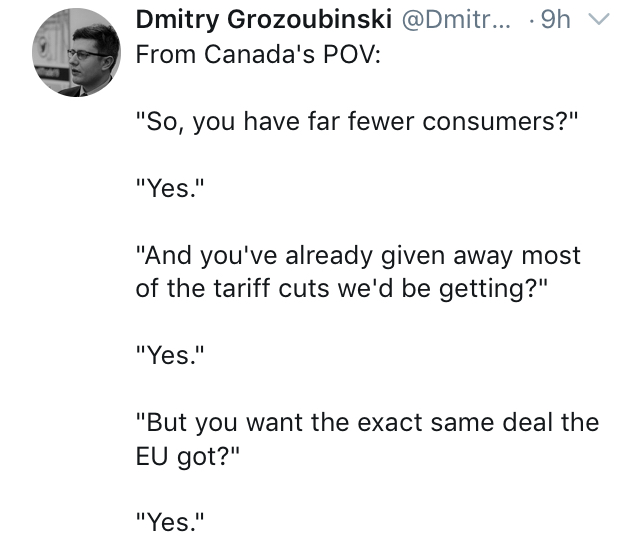Click the far fewer consumers question line

click(357, 122)
